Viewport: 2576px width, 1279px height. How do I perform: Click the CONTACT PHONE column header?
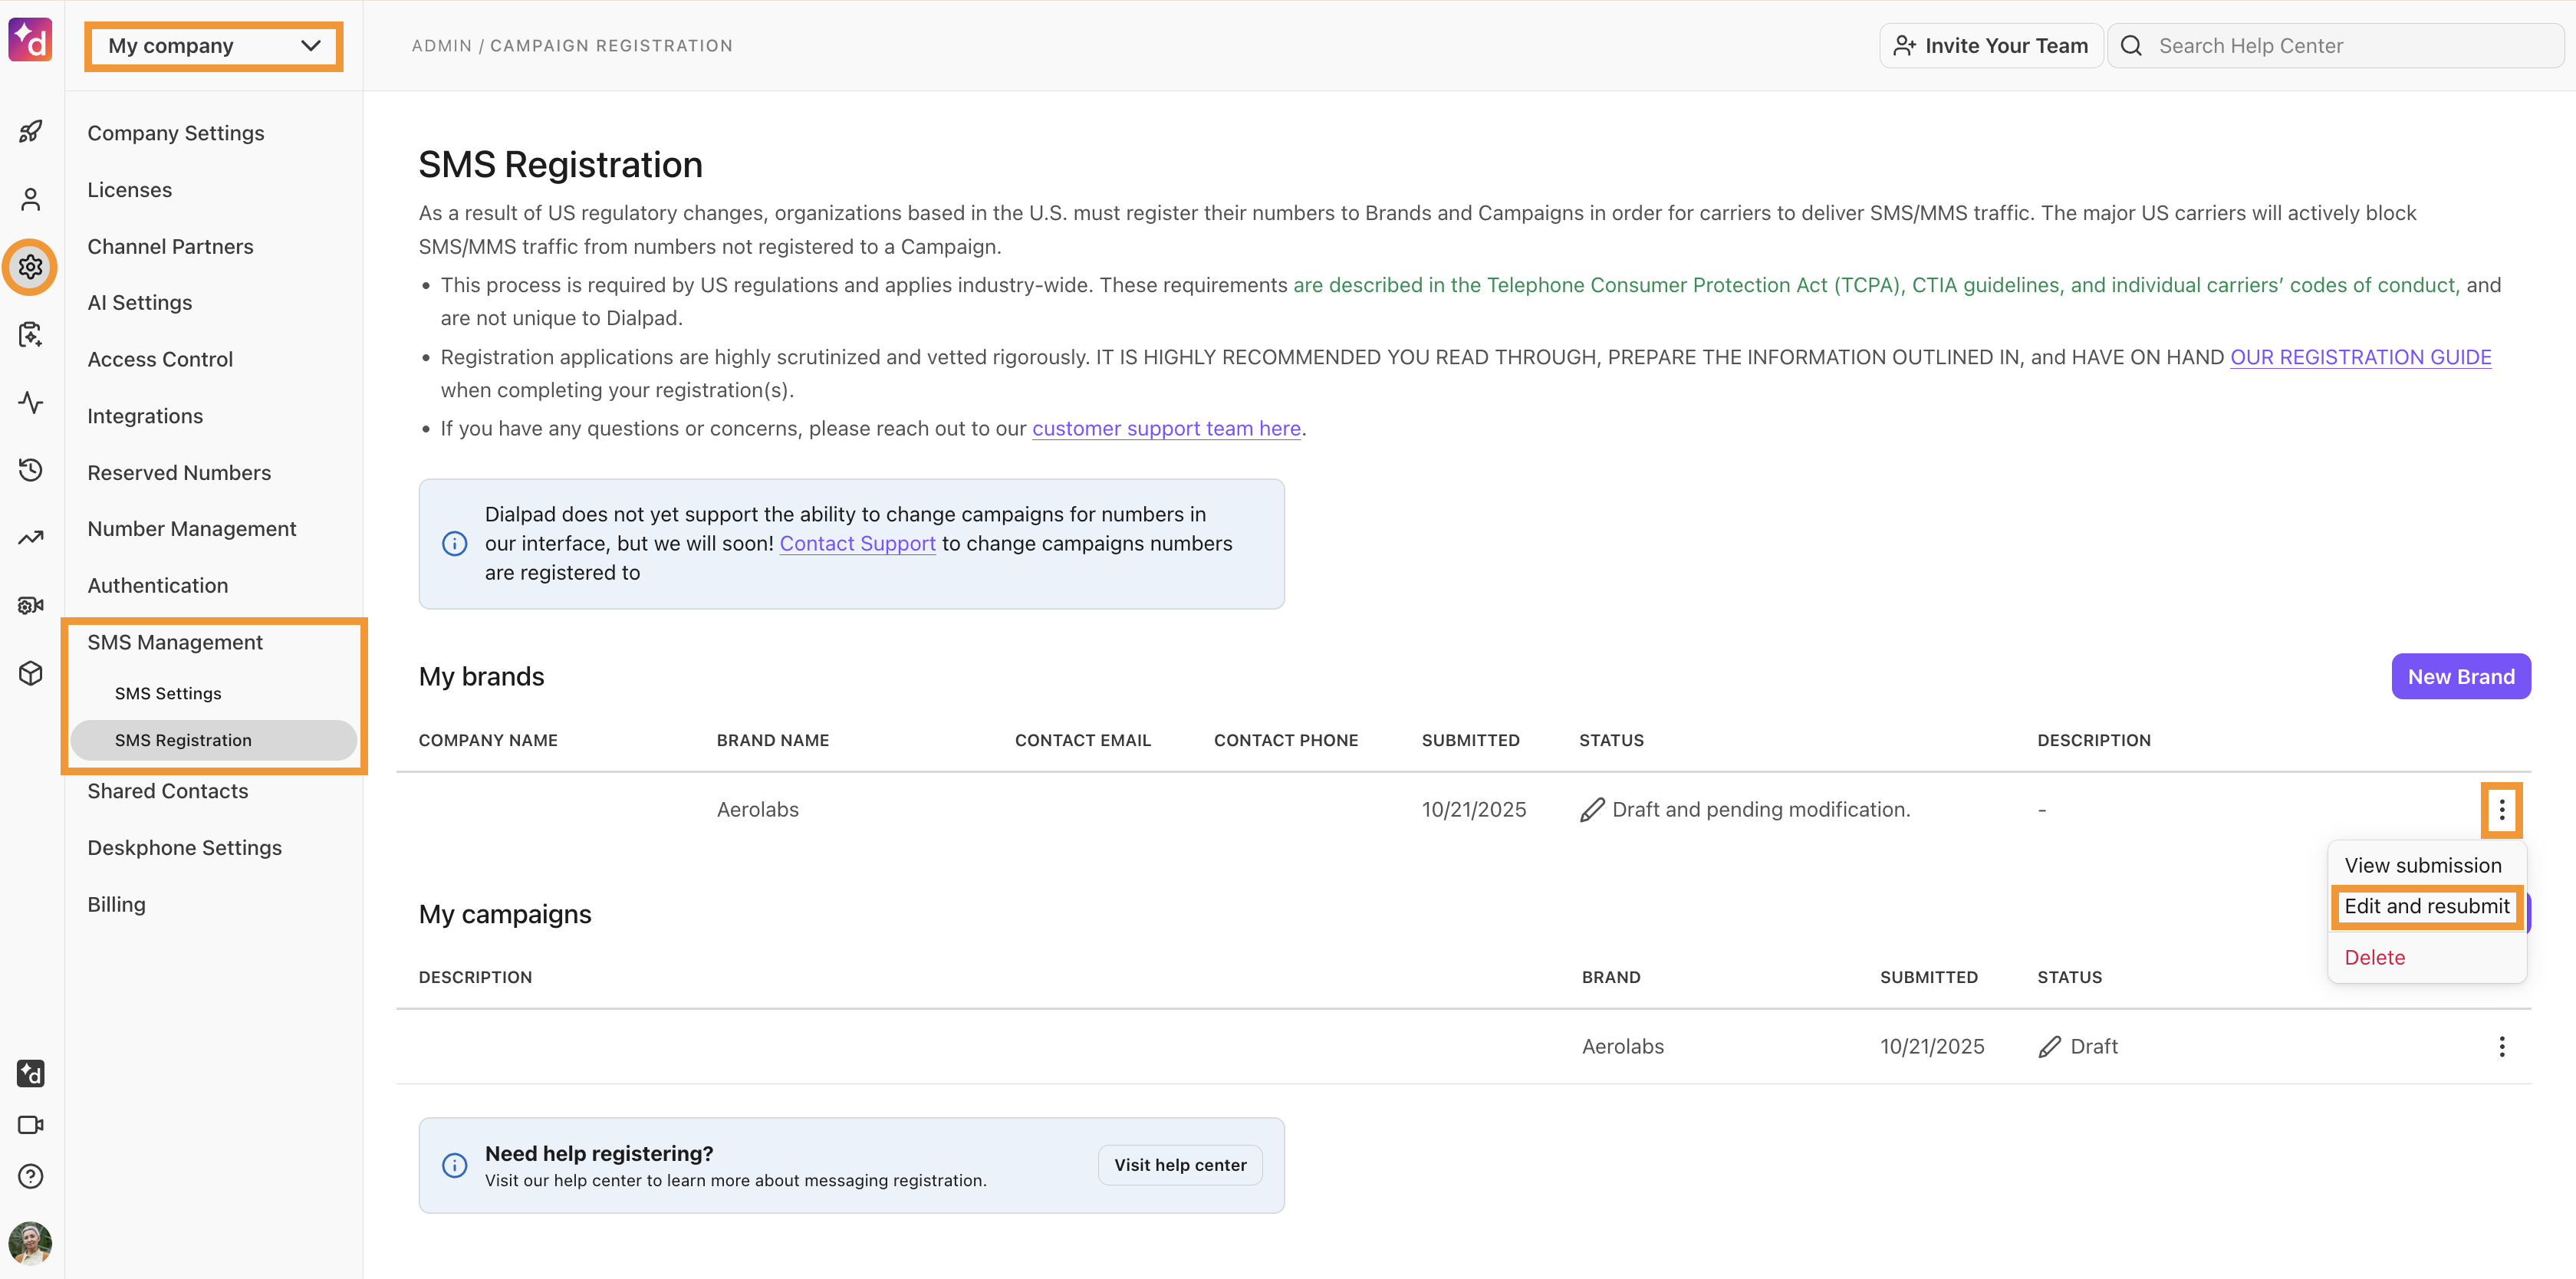[1286, 740]
